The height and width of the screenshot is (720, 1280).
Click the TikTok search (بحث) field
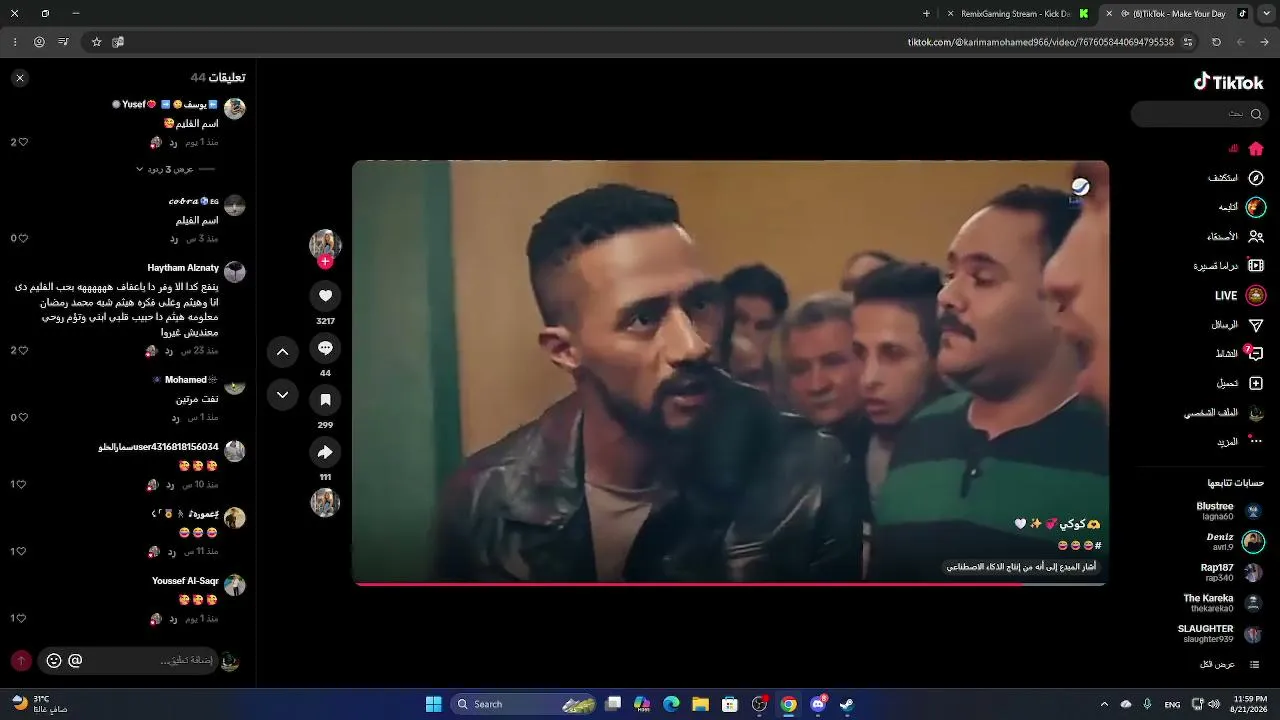coord(1200,114)
